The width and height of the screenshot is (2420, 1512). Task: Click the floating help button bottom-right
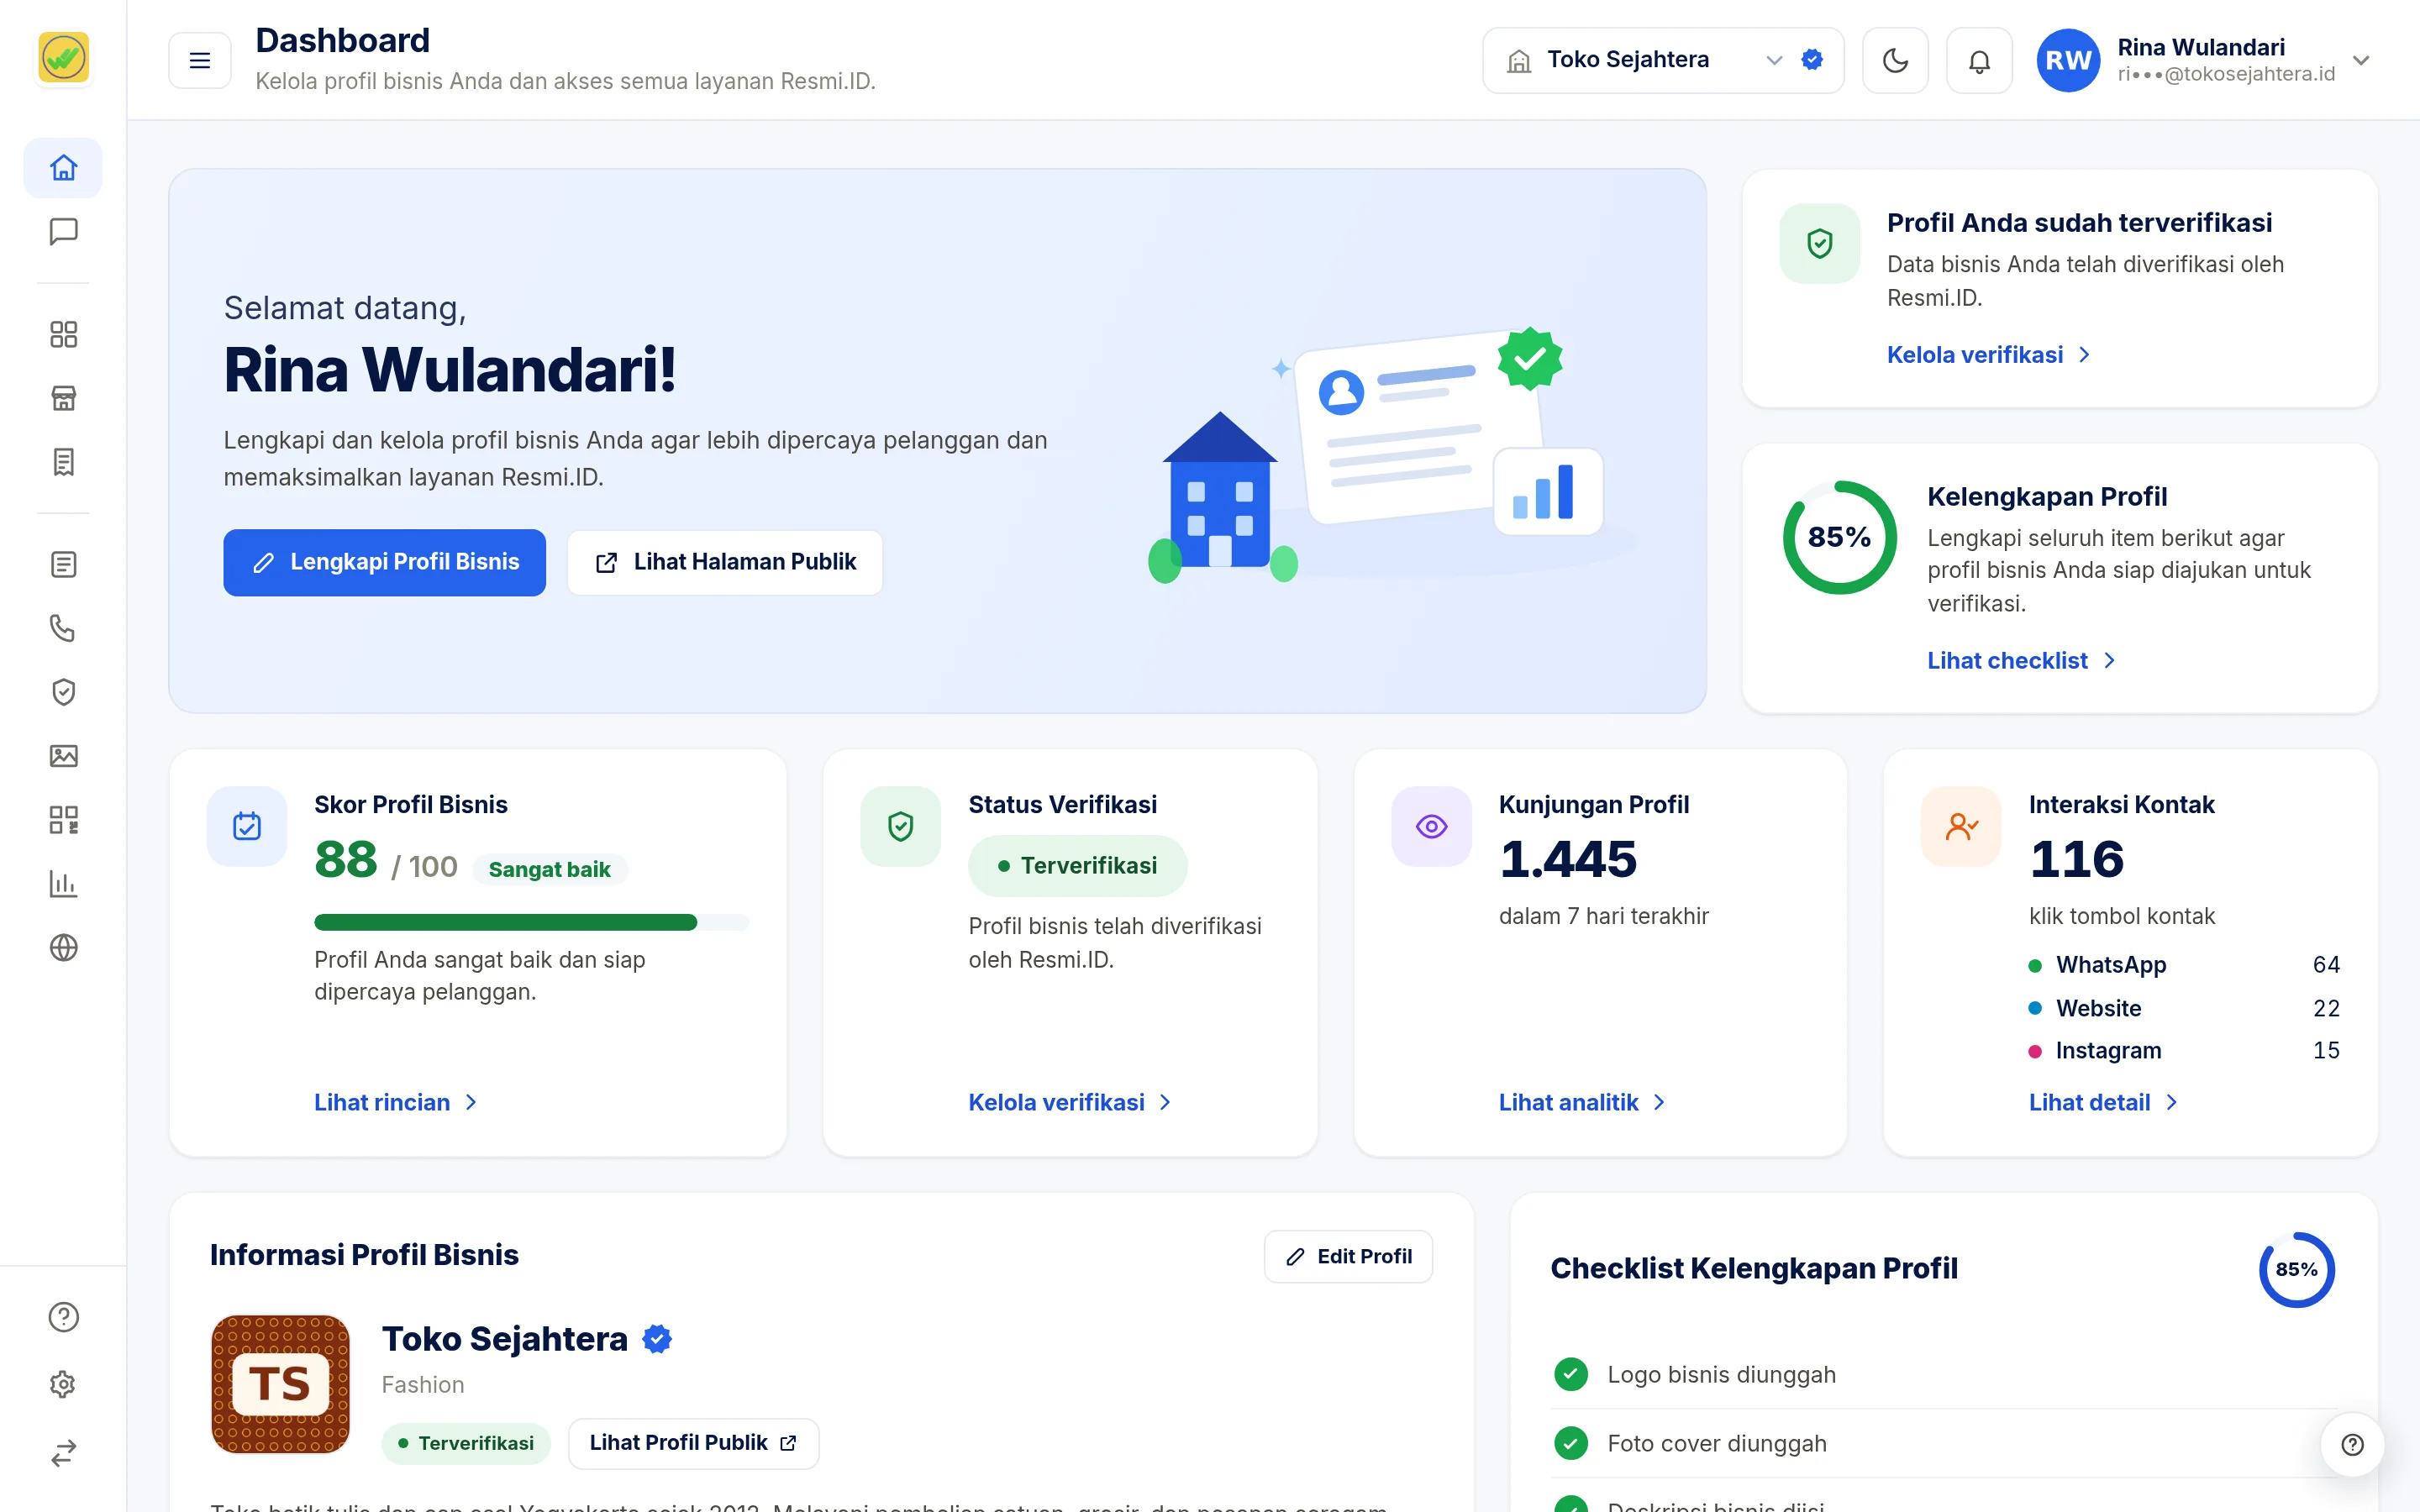(x=2352, y=1444)
